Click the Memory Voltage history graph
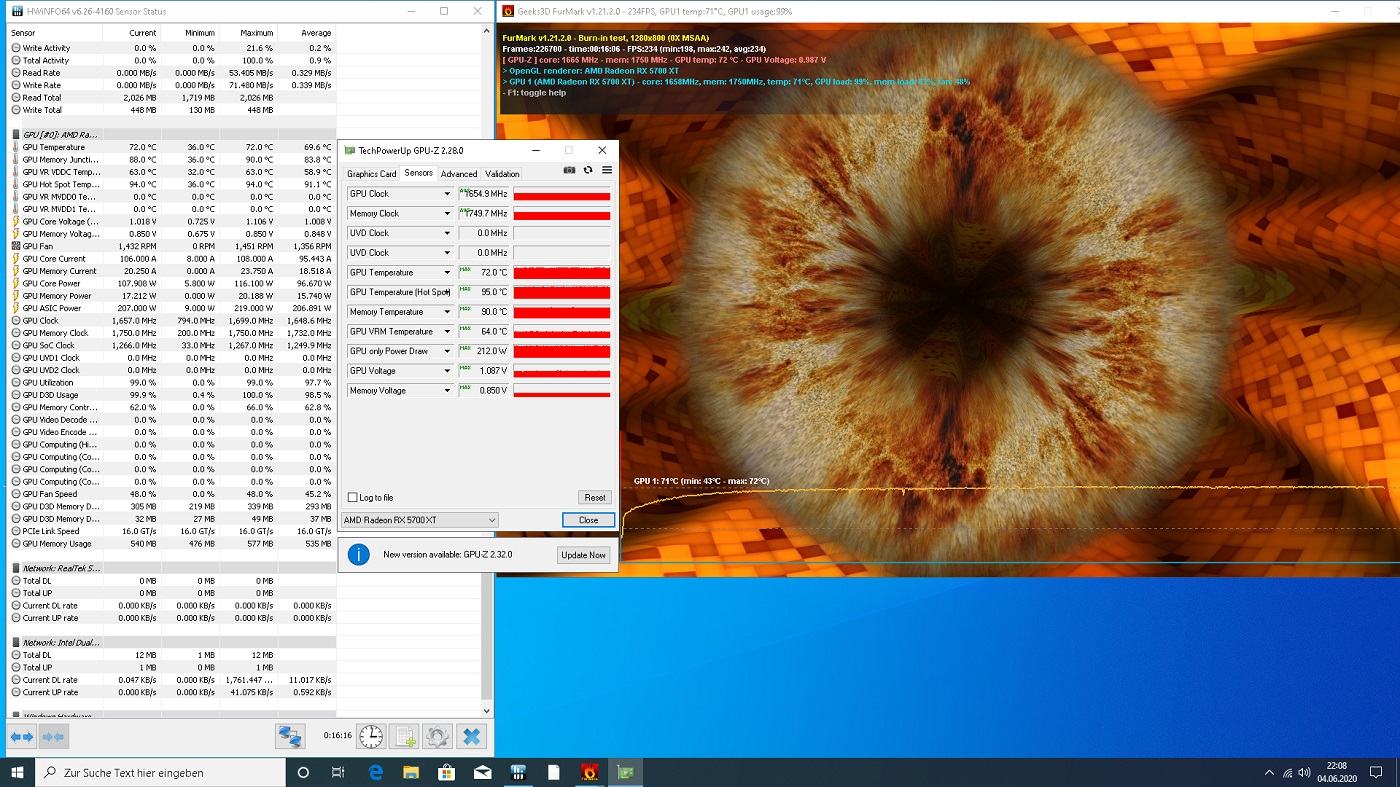Viewport: 1400px width, 787px height. [561, 390]
